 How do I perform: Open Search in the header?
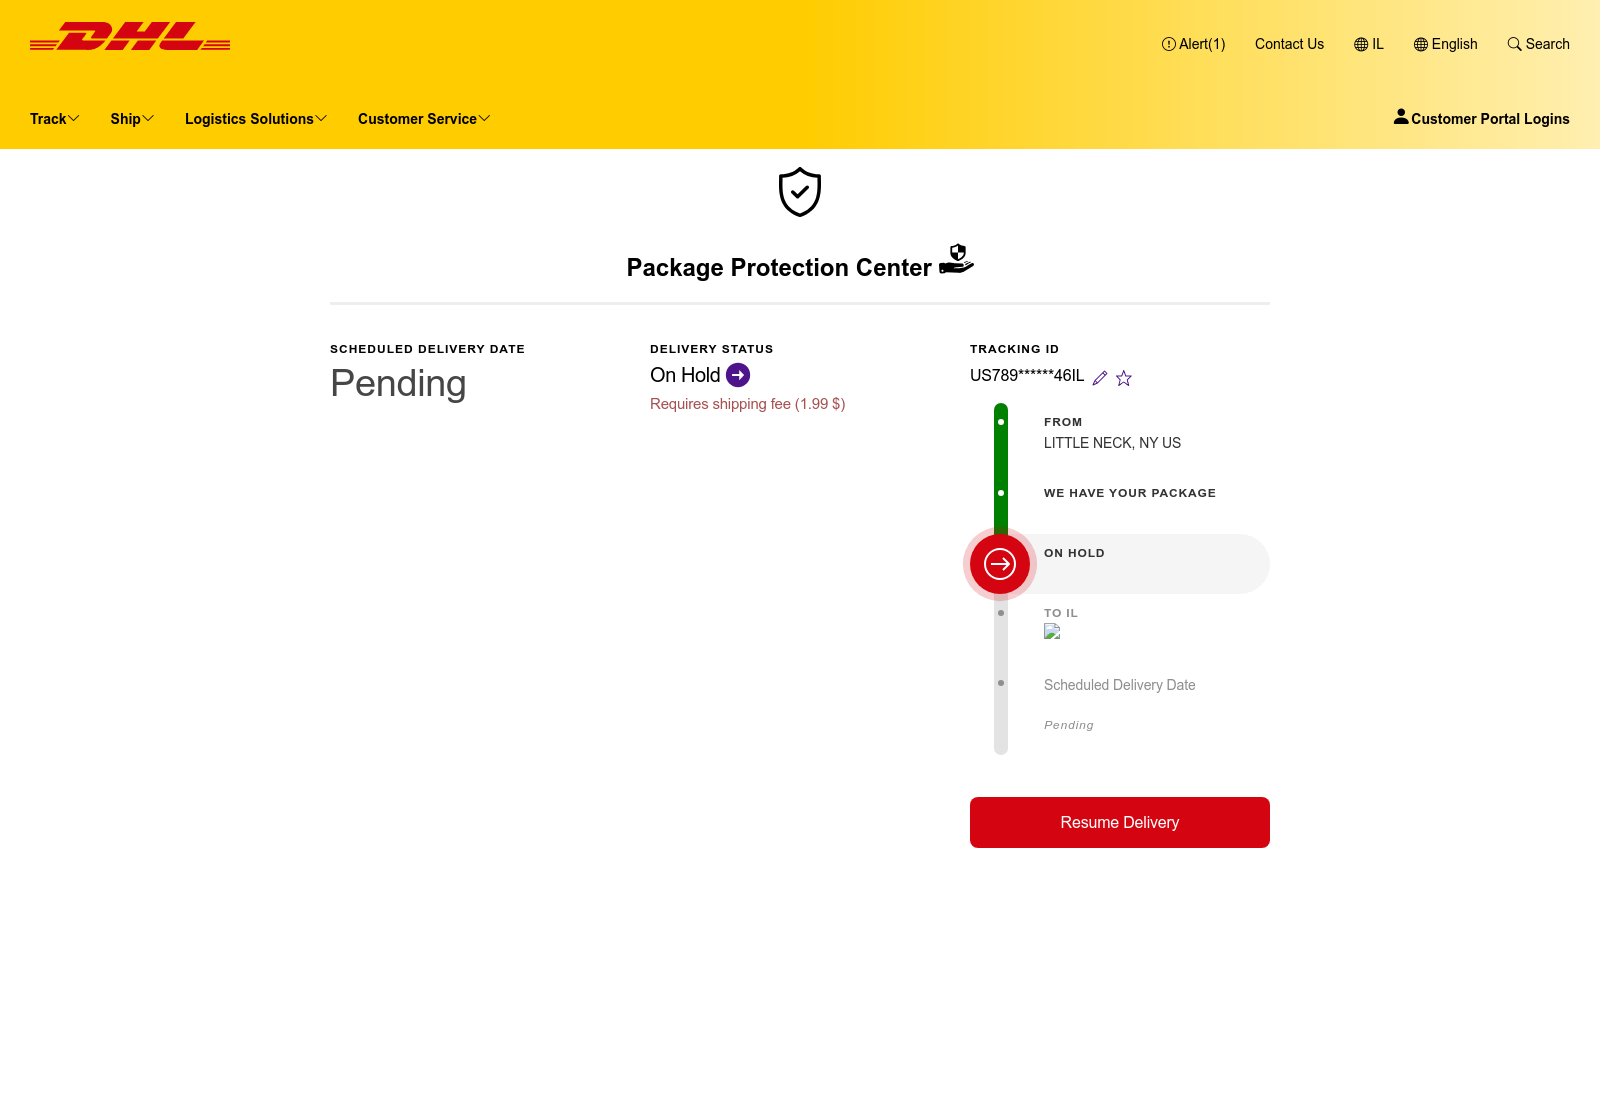(1538, 44)
